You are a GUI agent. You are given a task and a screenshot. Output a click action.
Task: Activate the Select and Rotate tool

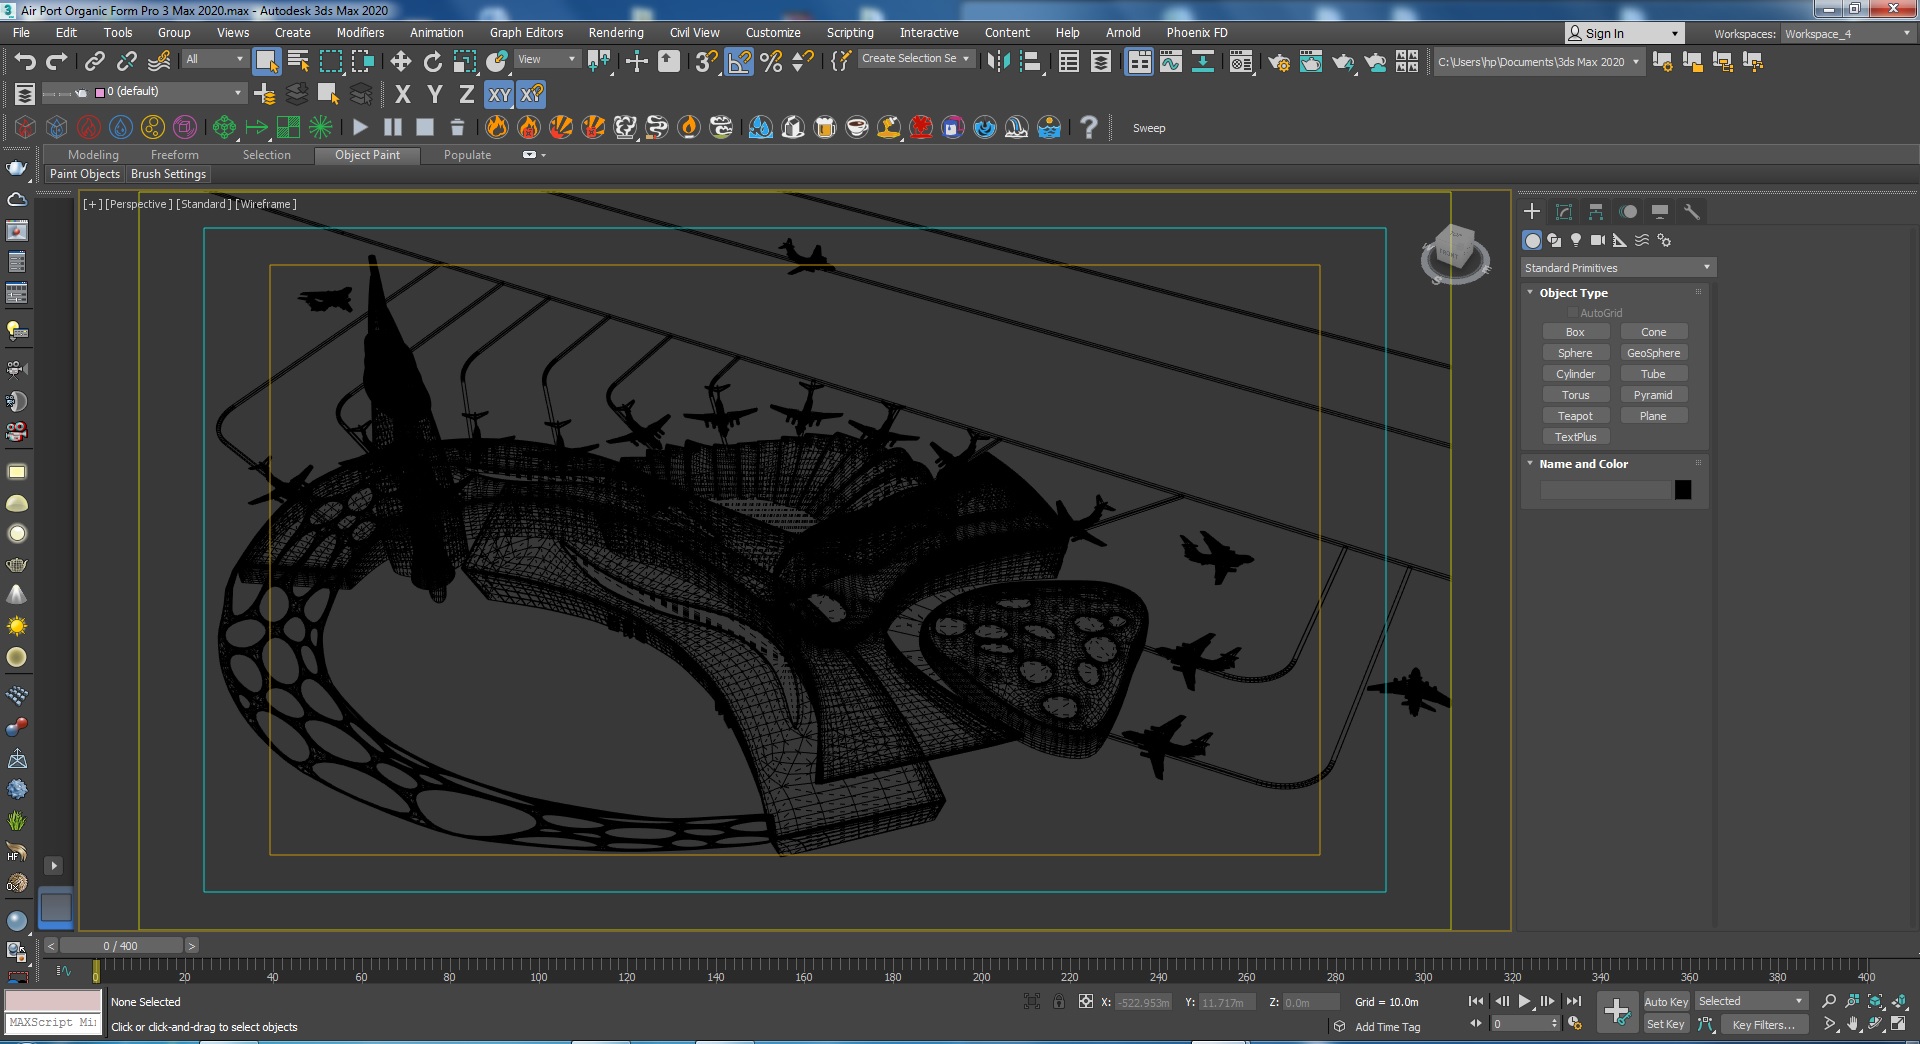click(x=432, y=62)
